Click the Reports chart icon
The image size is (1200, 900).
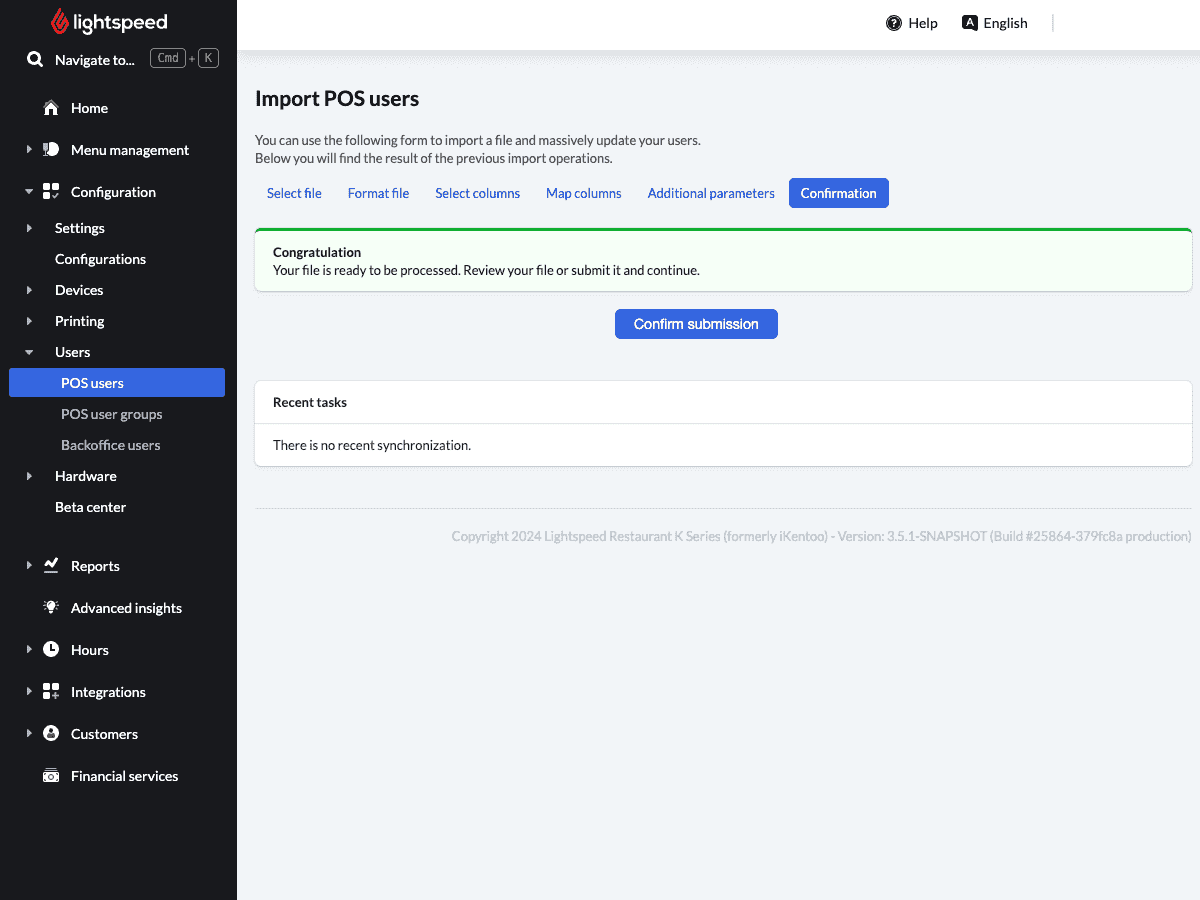pyautogui.click(x=51, y=566)
